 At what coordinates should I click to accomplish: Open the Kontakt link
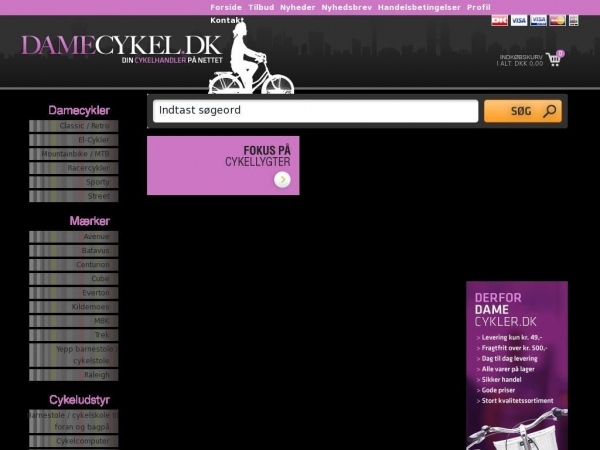point(227,20)
